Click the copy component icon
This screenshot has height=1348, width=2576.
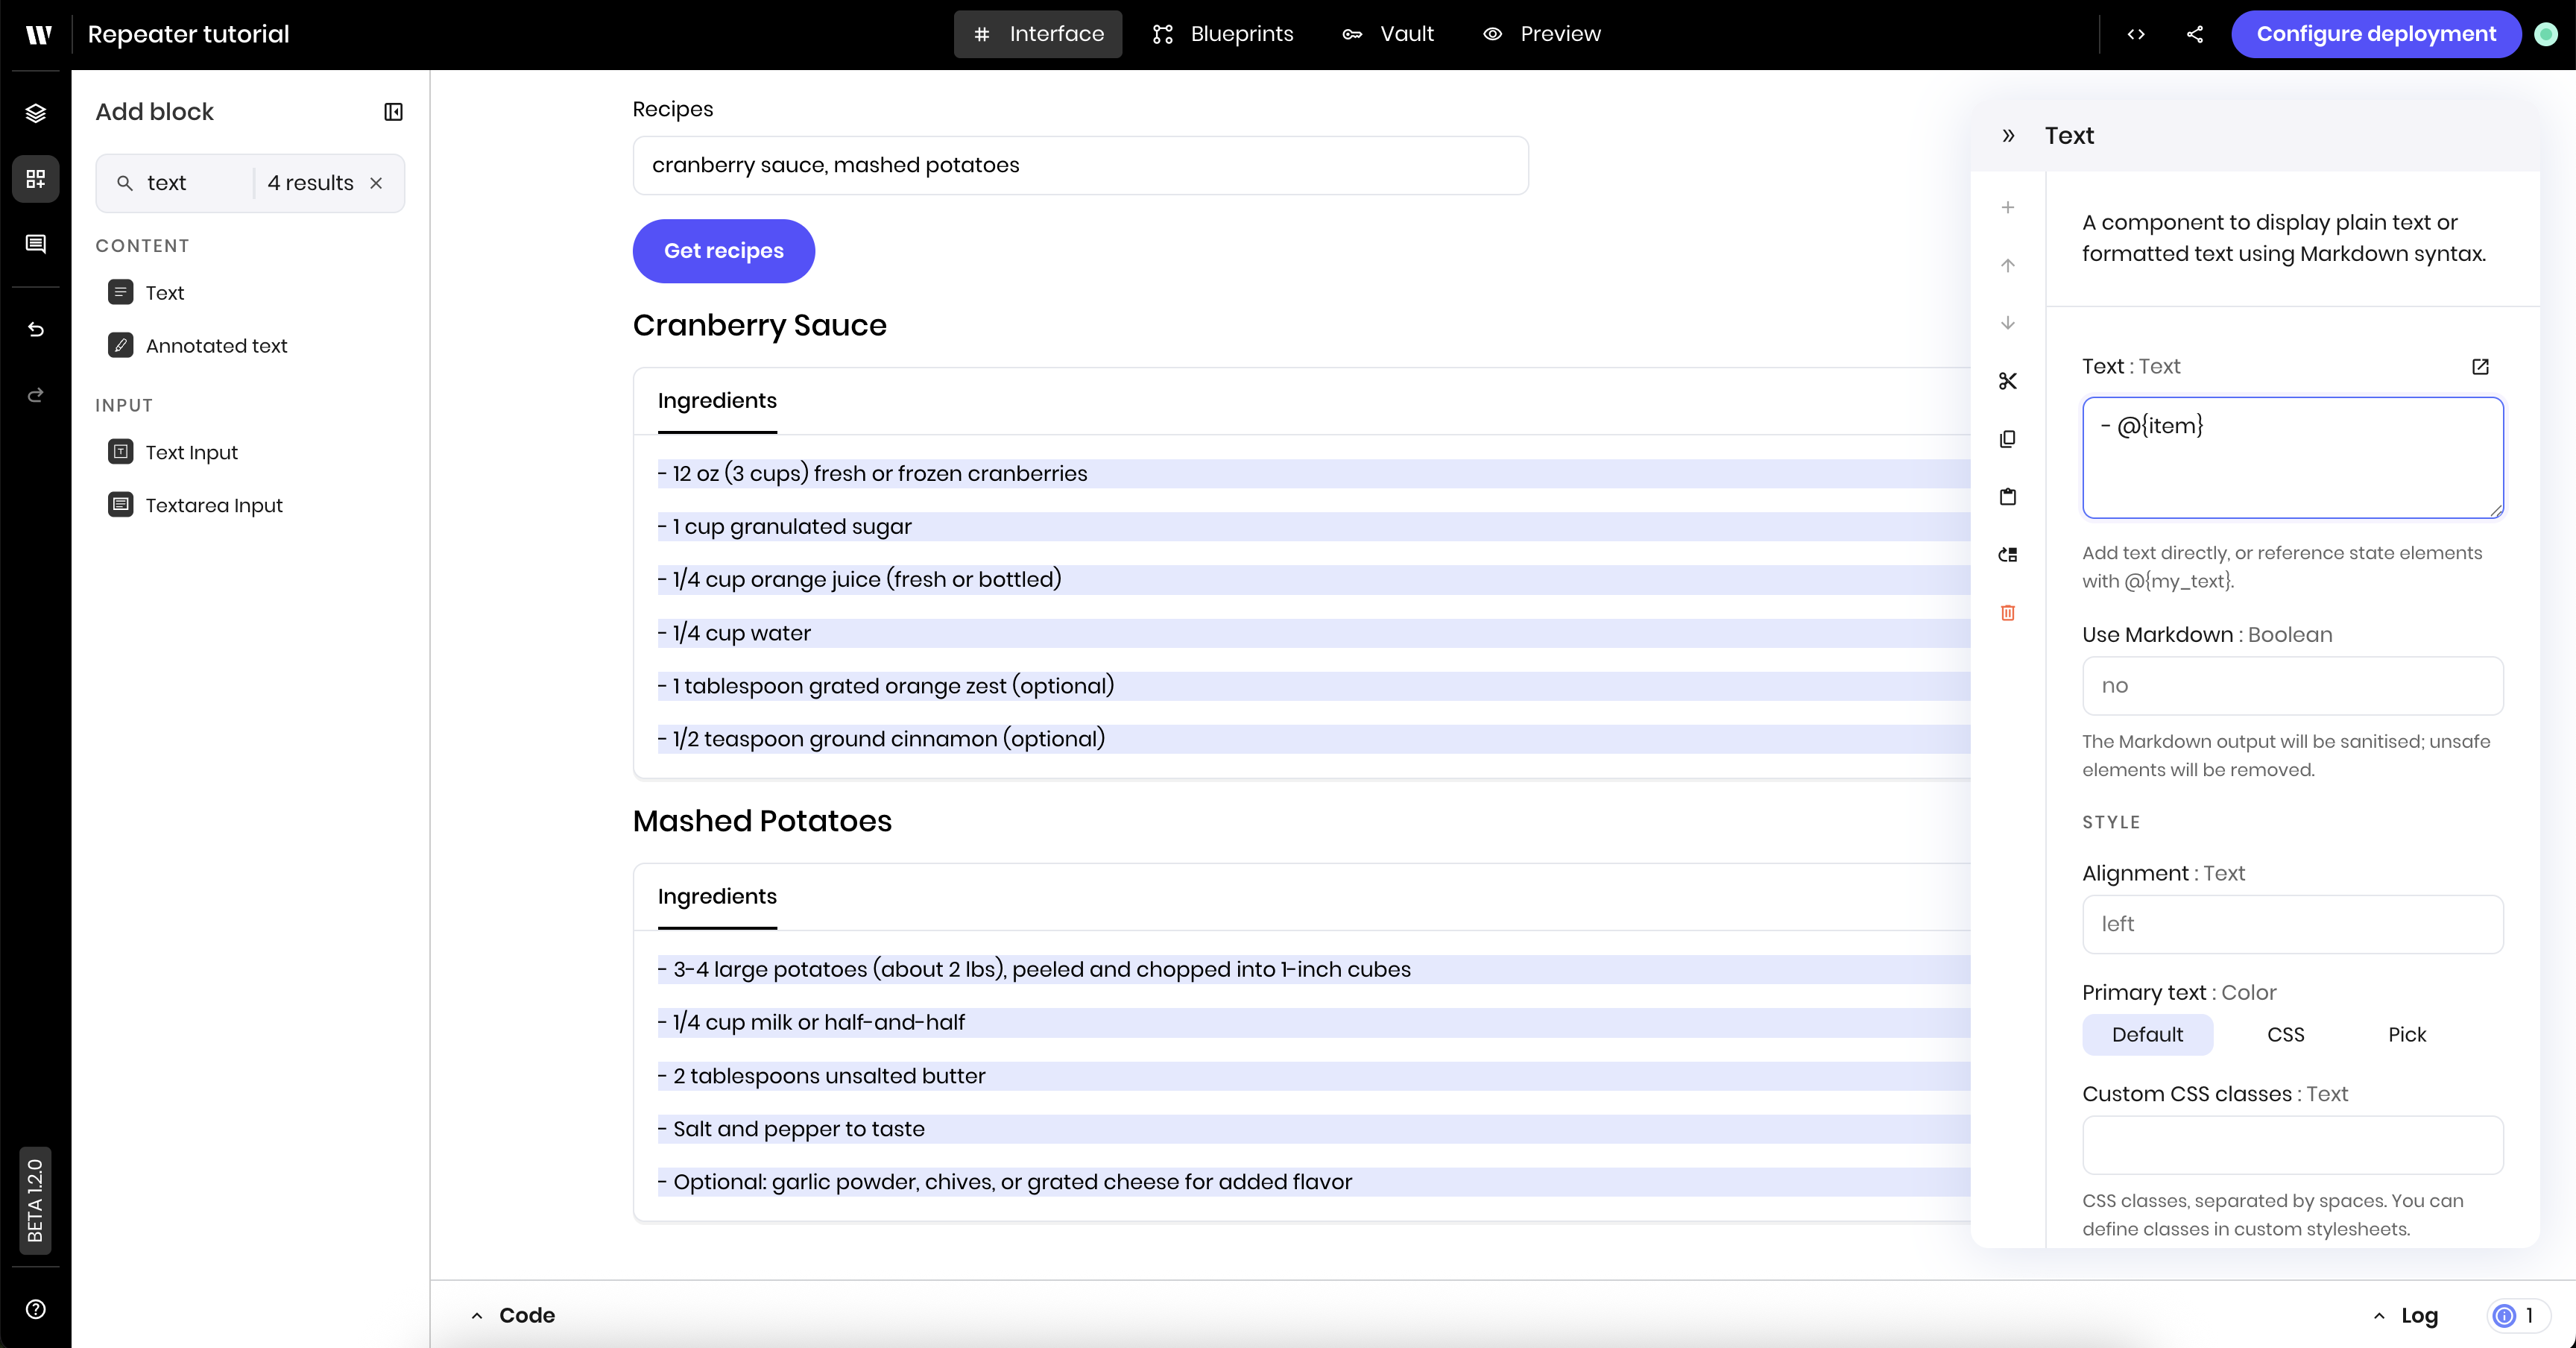2007,439
